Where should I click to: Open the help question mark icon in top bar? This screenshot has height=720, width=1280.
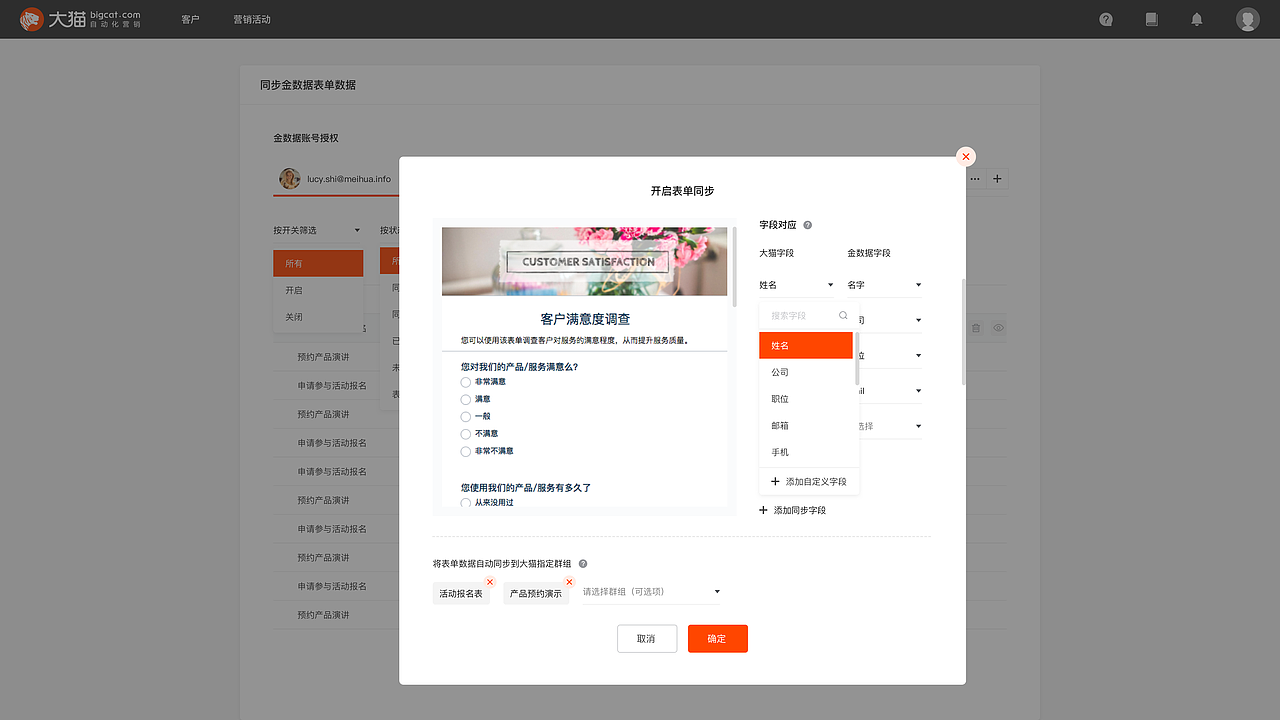1106,19
